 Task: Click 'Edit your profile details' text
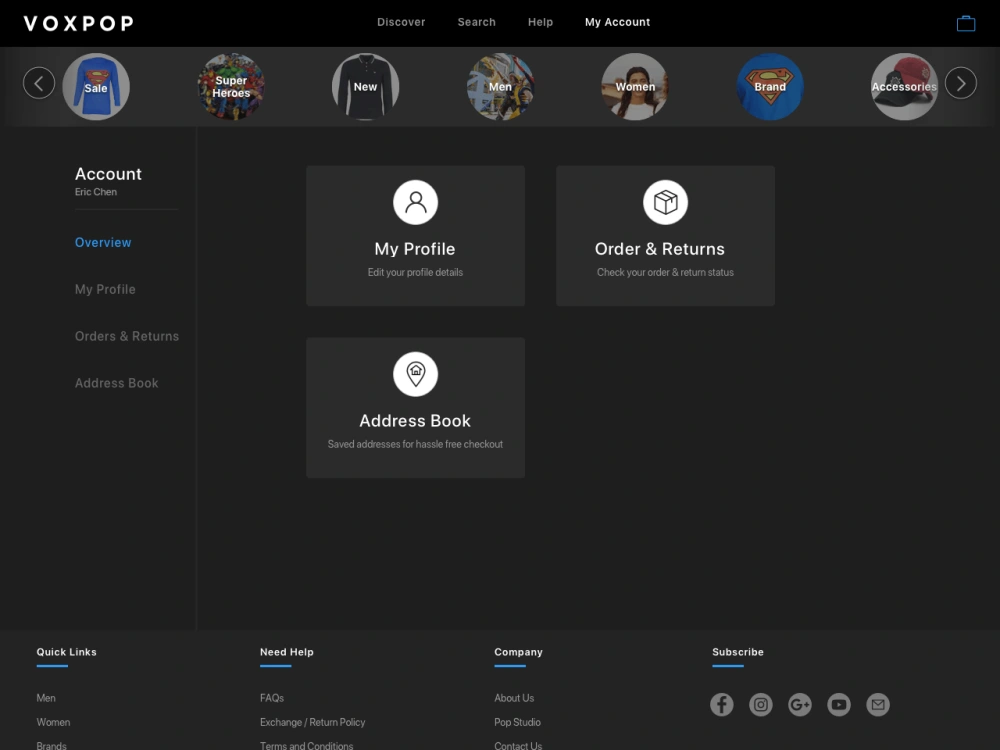pos(415,272)
